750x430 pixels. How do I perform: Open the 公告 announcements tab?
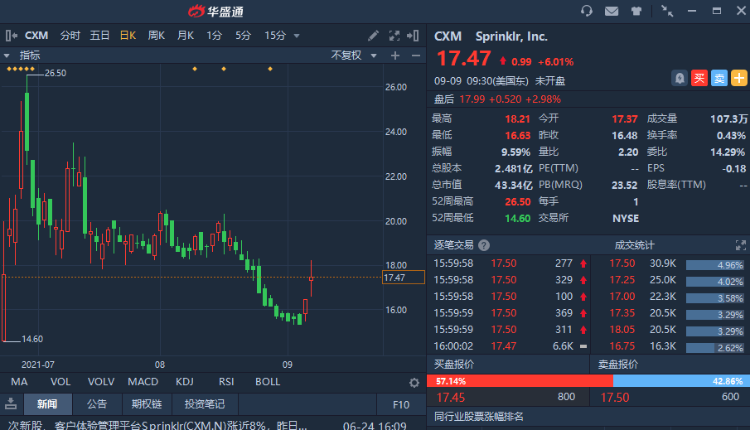tap(97, 404)
